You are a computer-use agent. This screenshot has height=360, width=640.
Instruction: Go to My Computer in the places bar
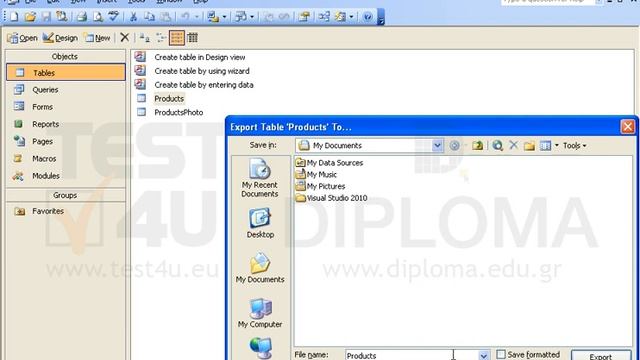pyautogui.click(x=260, y=313)
